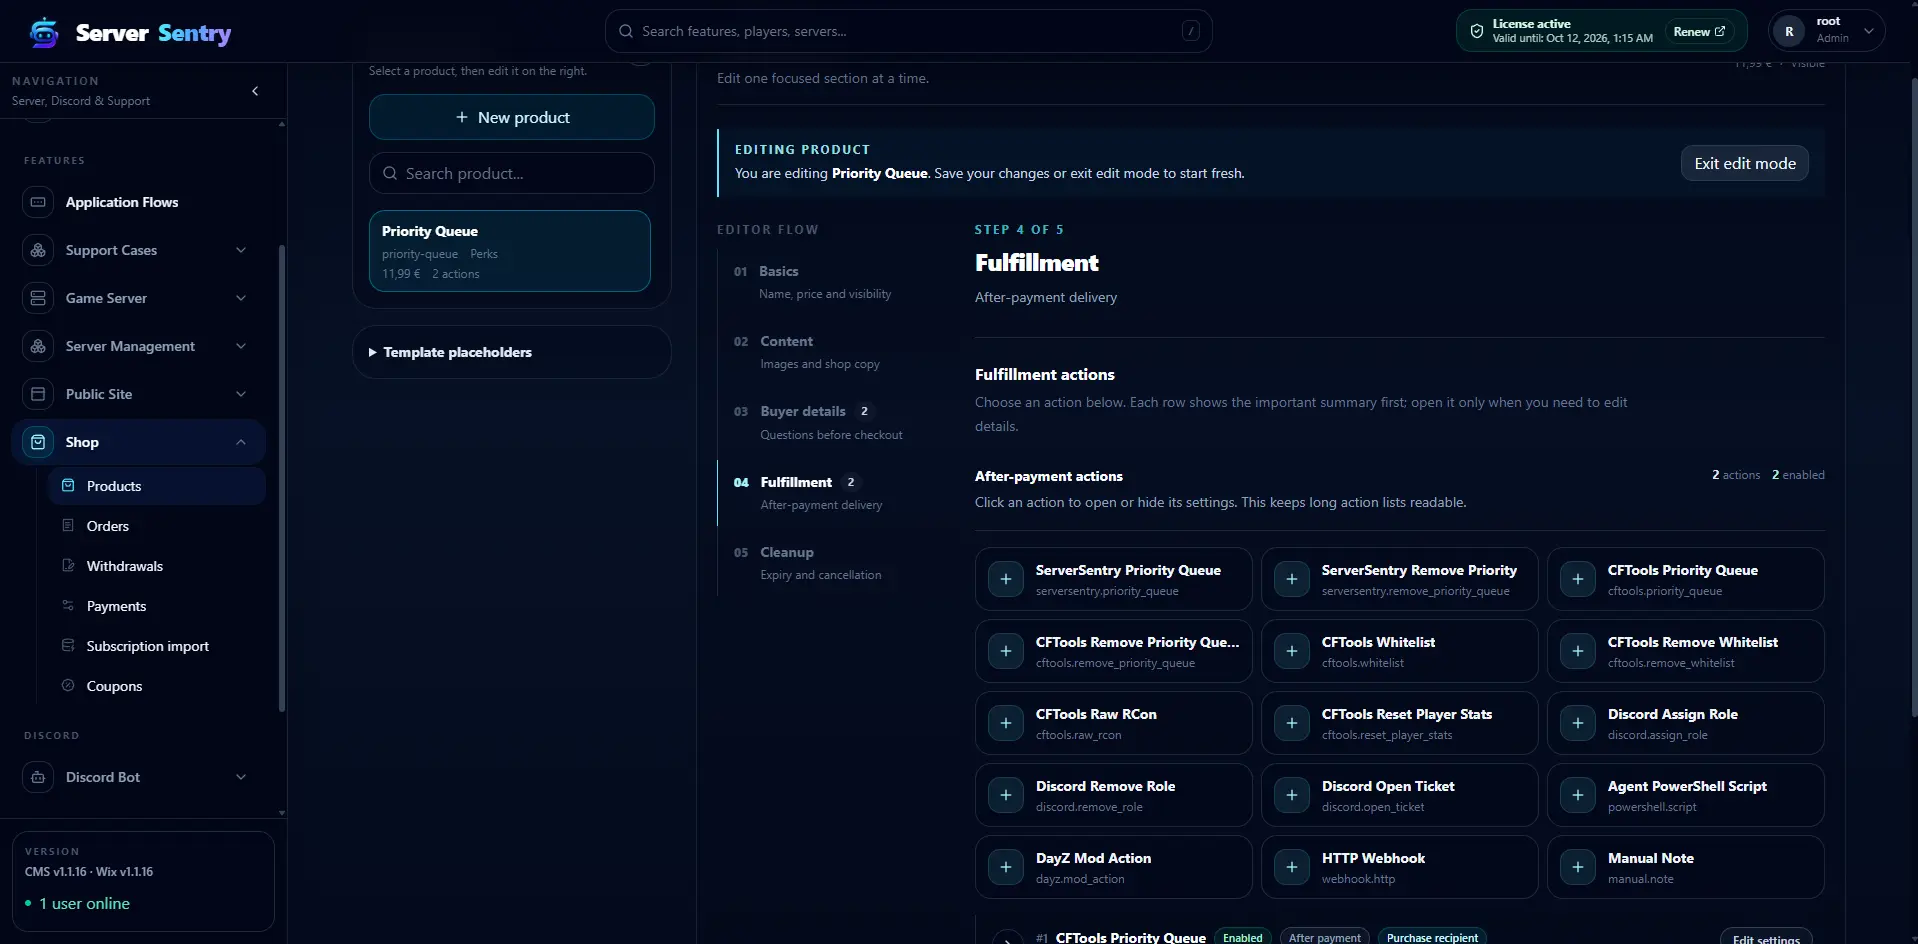Open the Withdrawals submenu item
This screenshot has width=1918, height=944.
pos(157,566)
